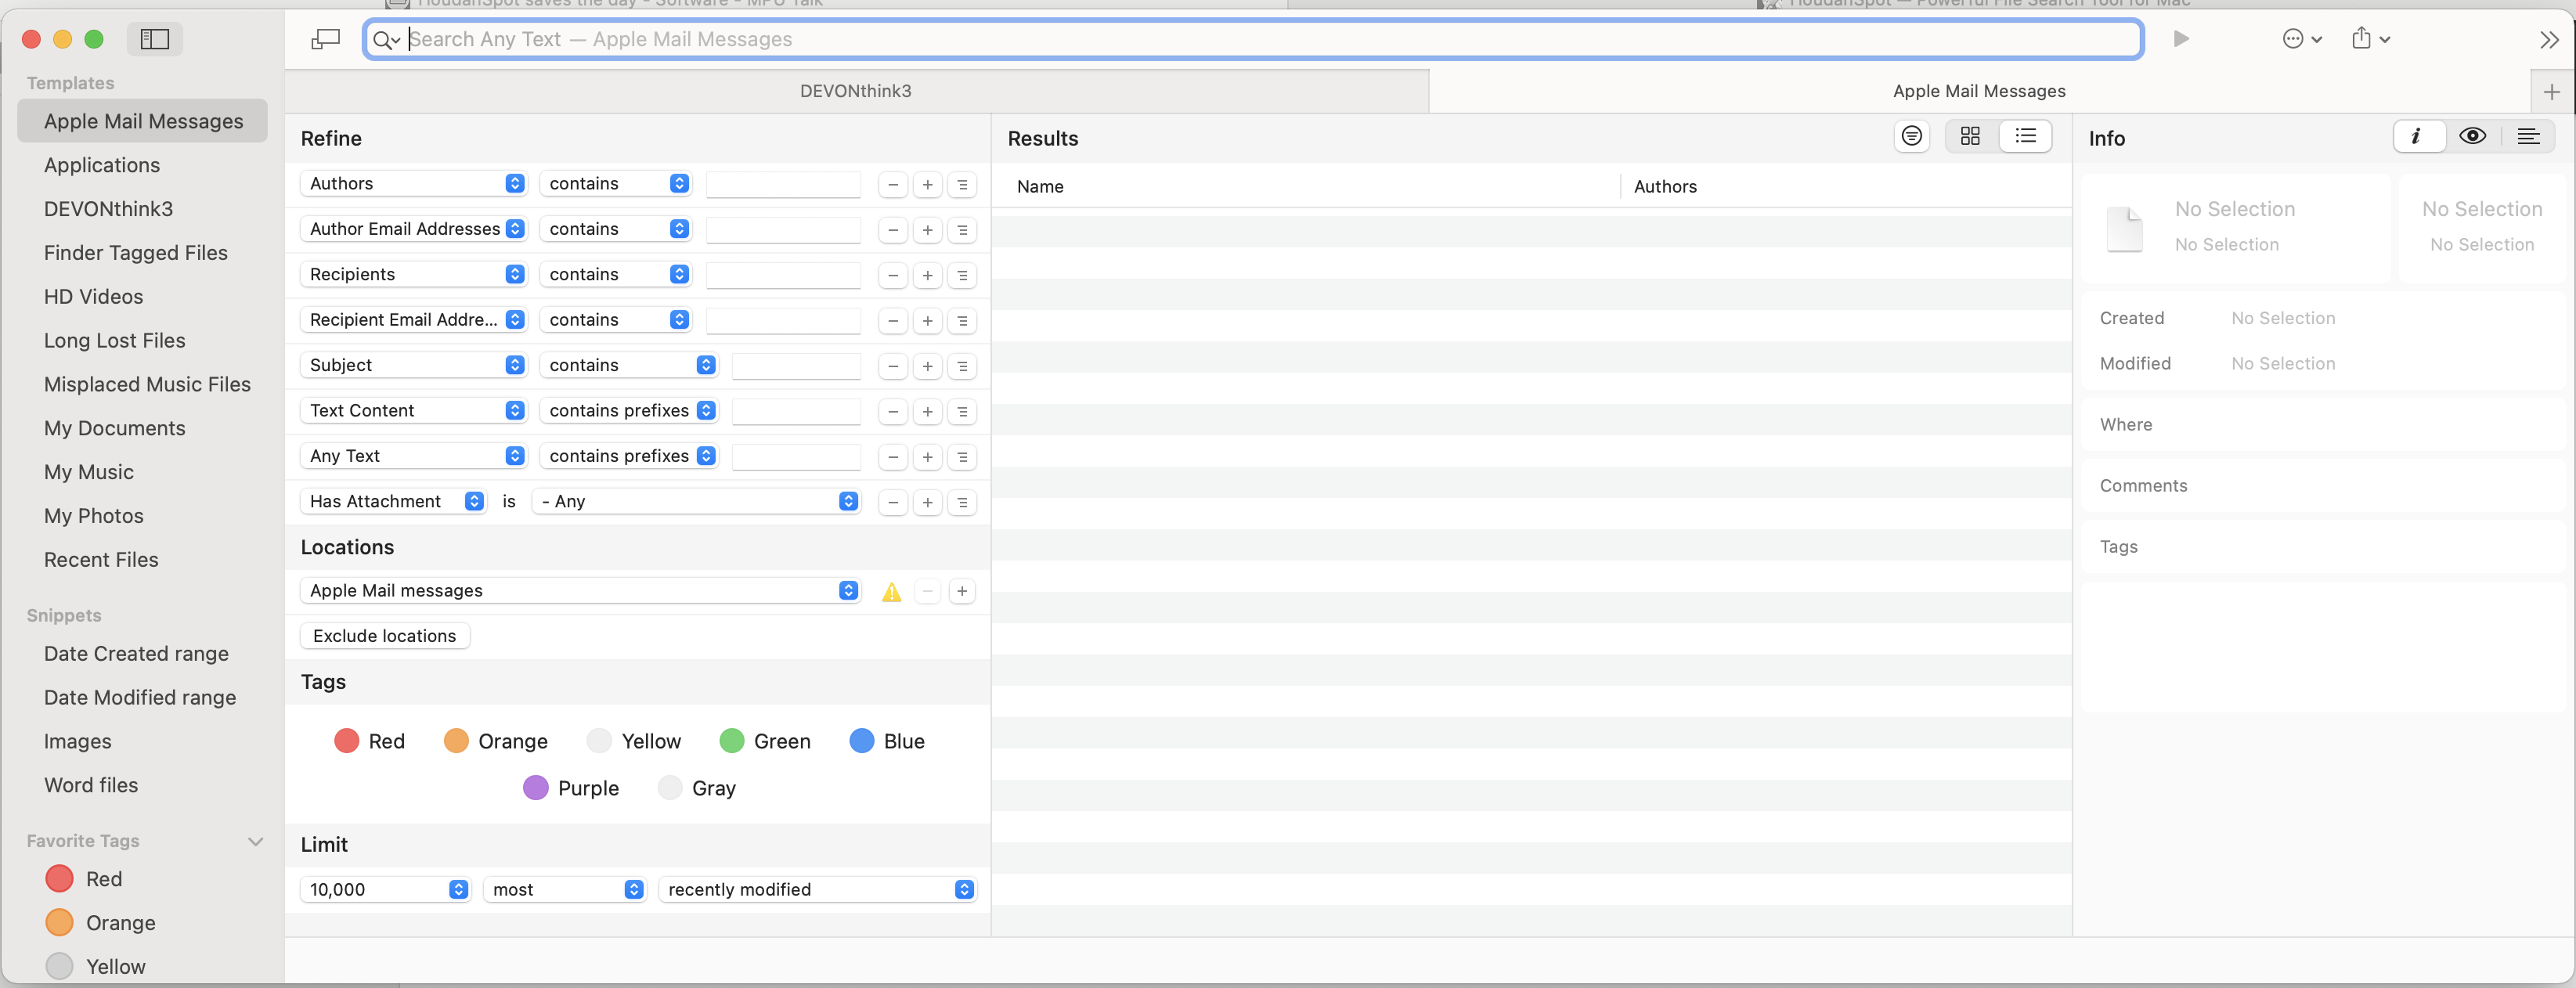This screenshot has height=988, width=2576.
Task: Click the Exclude locations button
Action: click(x=384, y=636)
